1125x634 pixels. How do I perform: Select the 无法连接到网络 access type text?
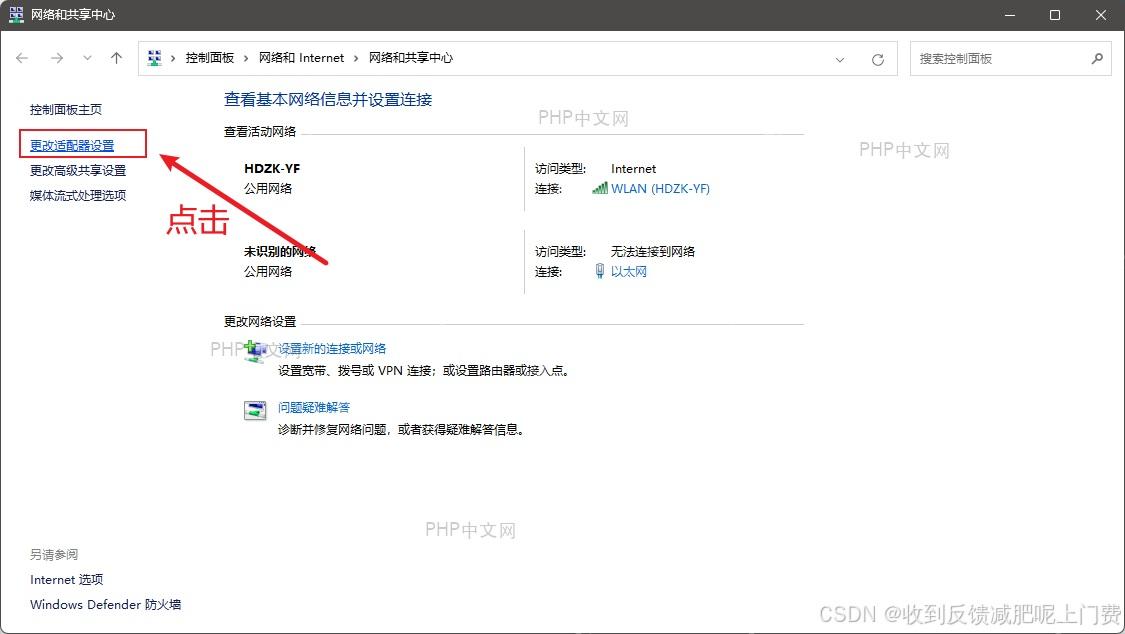pyautogui.click(x=653, y=252)
